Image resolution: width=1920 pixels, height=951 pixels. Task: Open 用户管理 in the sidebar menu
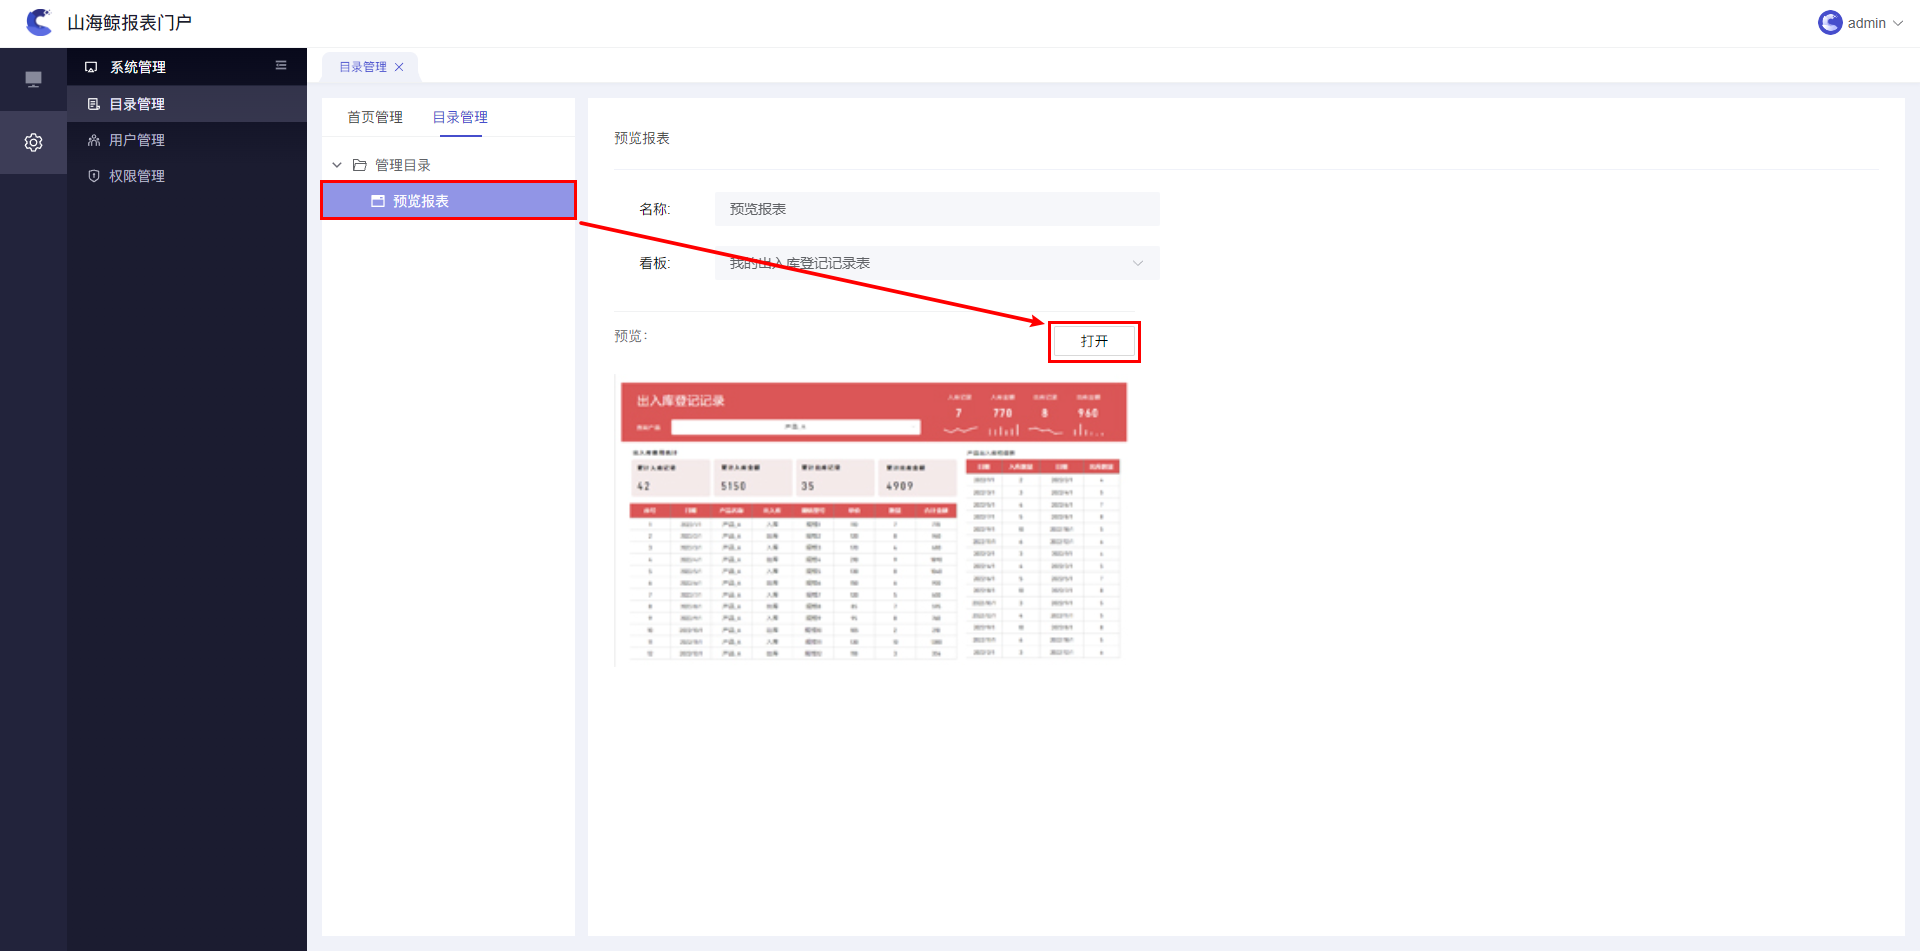(187, 140)
